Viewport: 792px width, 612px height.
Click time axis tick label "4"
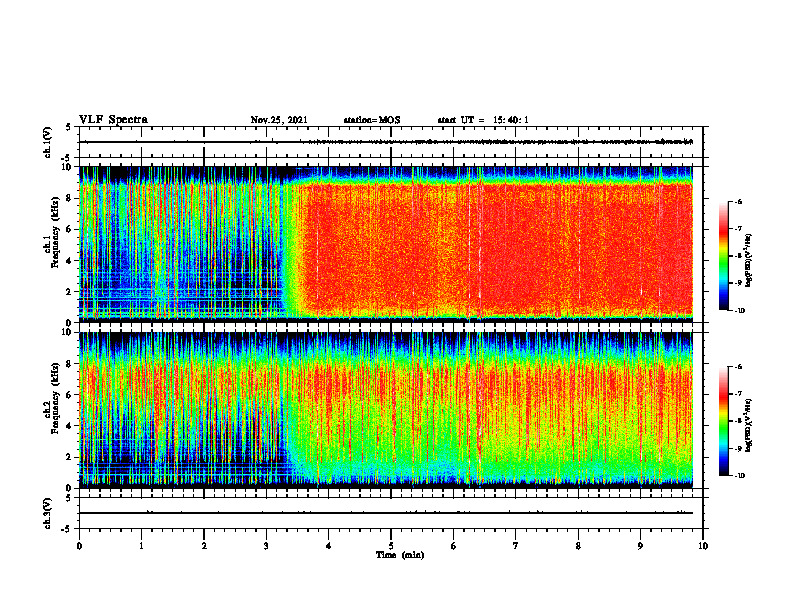(329, 546)
